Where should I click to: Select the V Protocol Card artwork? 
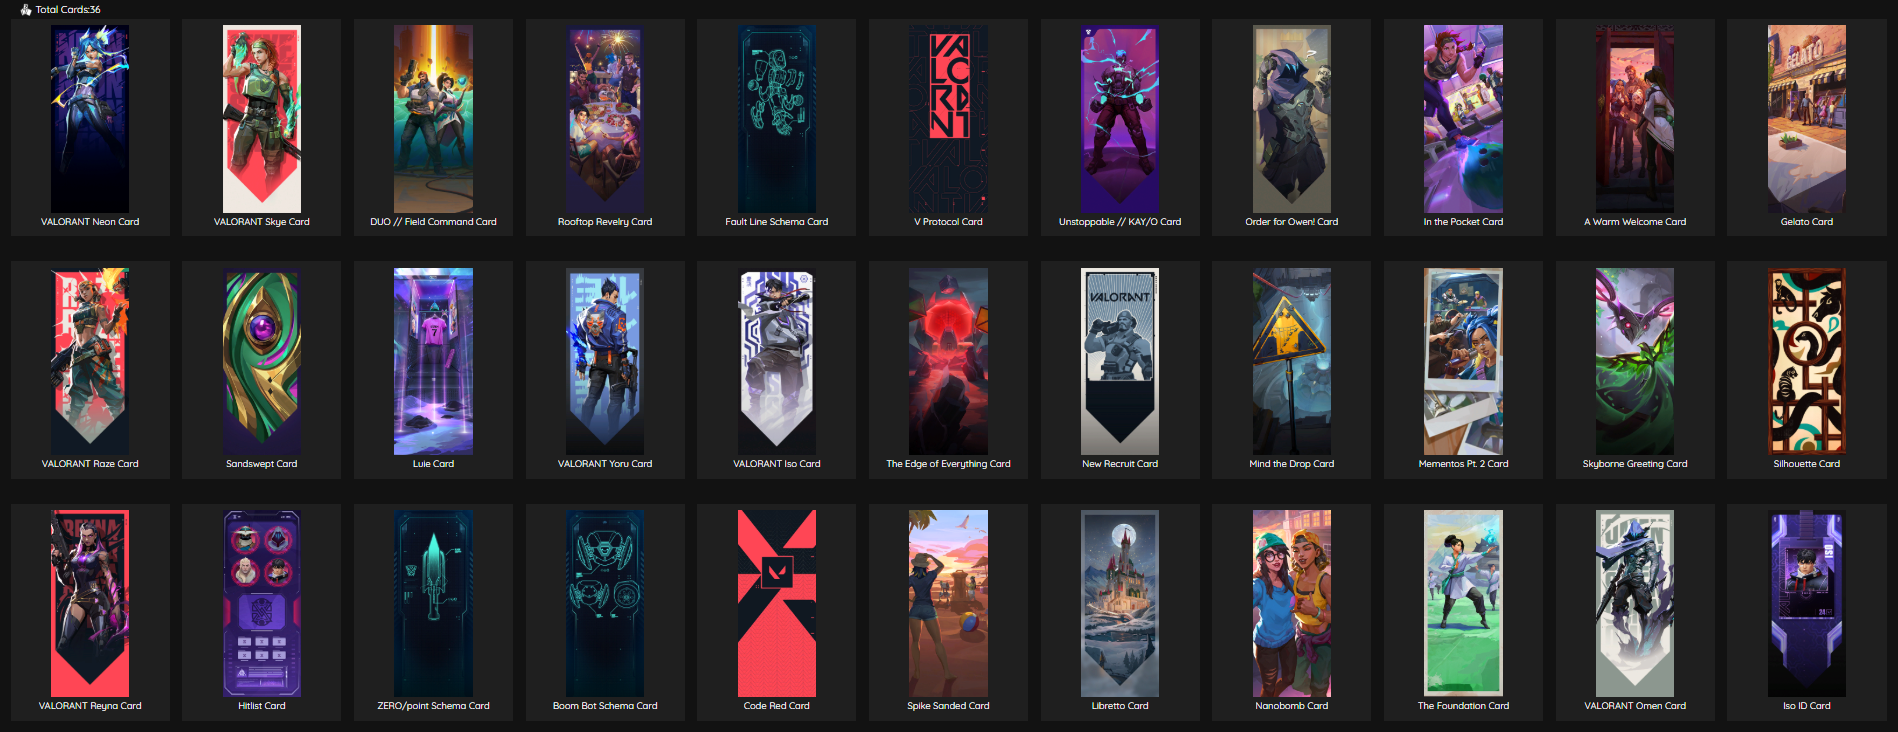948,119
